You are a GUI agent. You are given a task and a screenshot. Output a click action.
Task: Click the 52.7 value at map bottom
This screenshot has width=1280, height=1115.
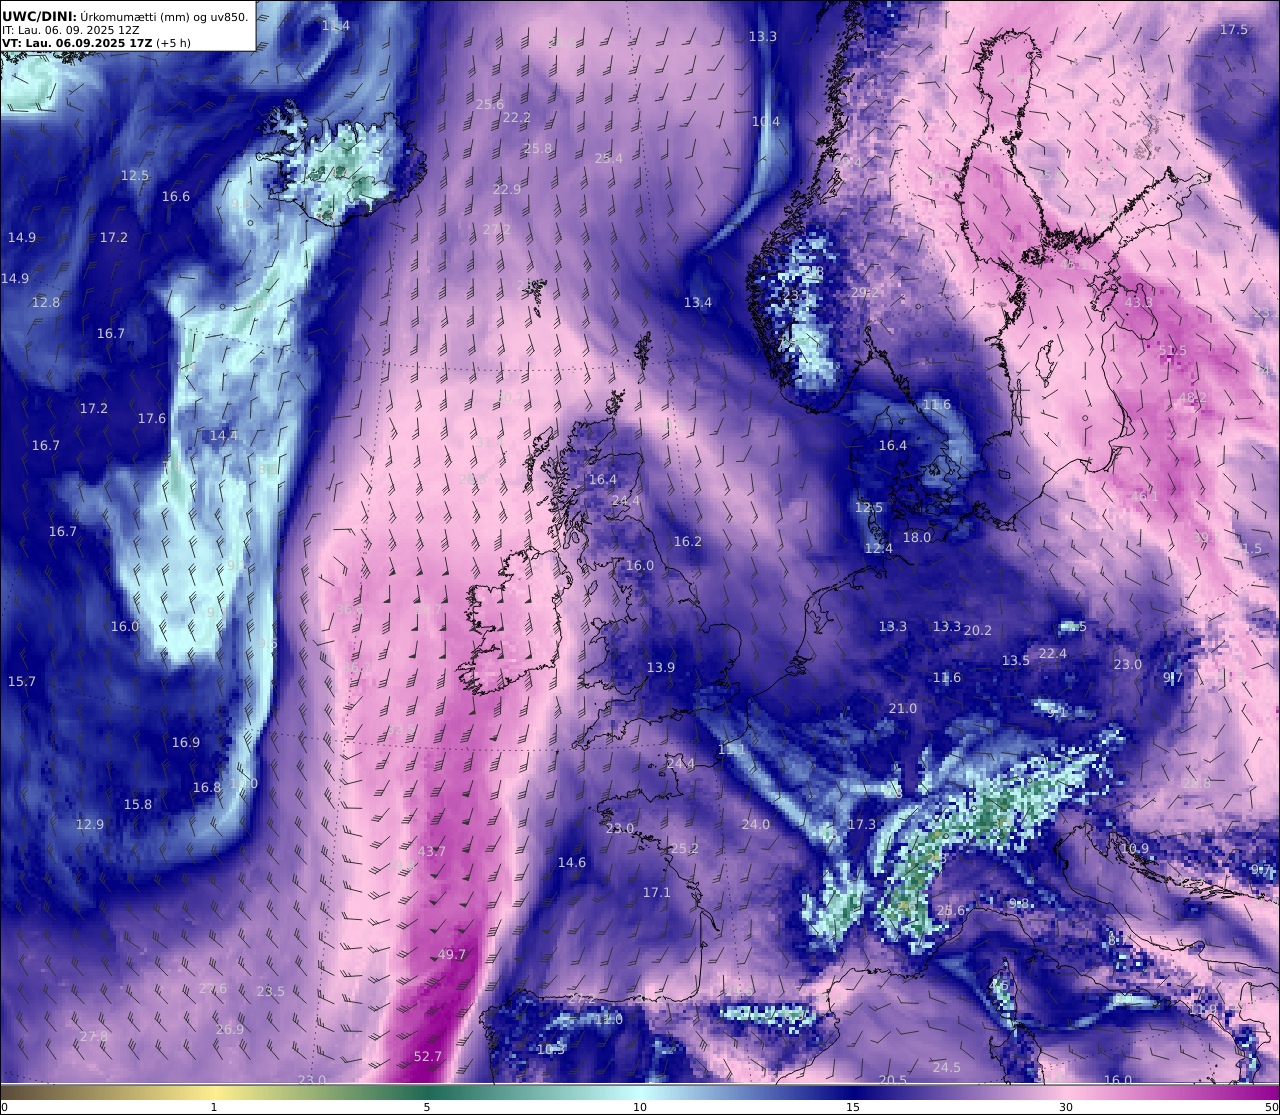(427, 1056)
